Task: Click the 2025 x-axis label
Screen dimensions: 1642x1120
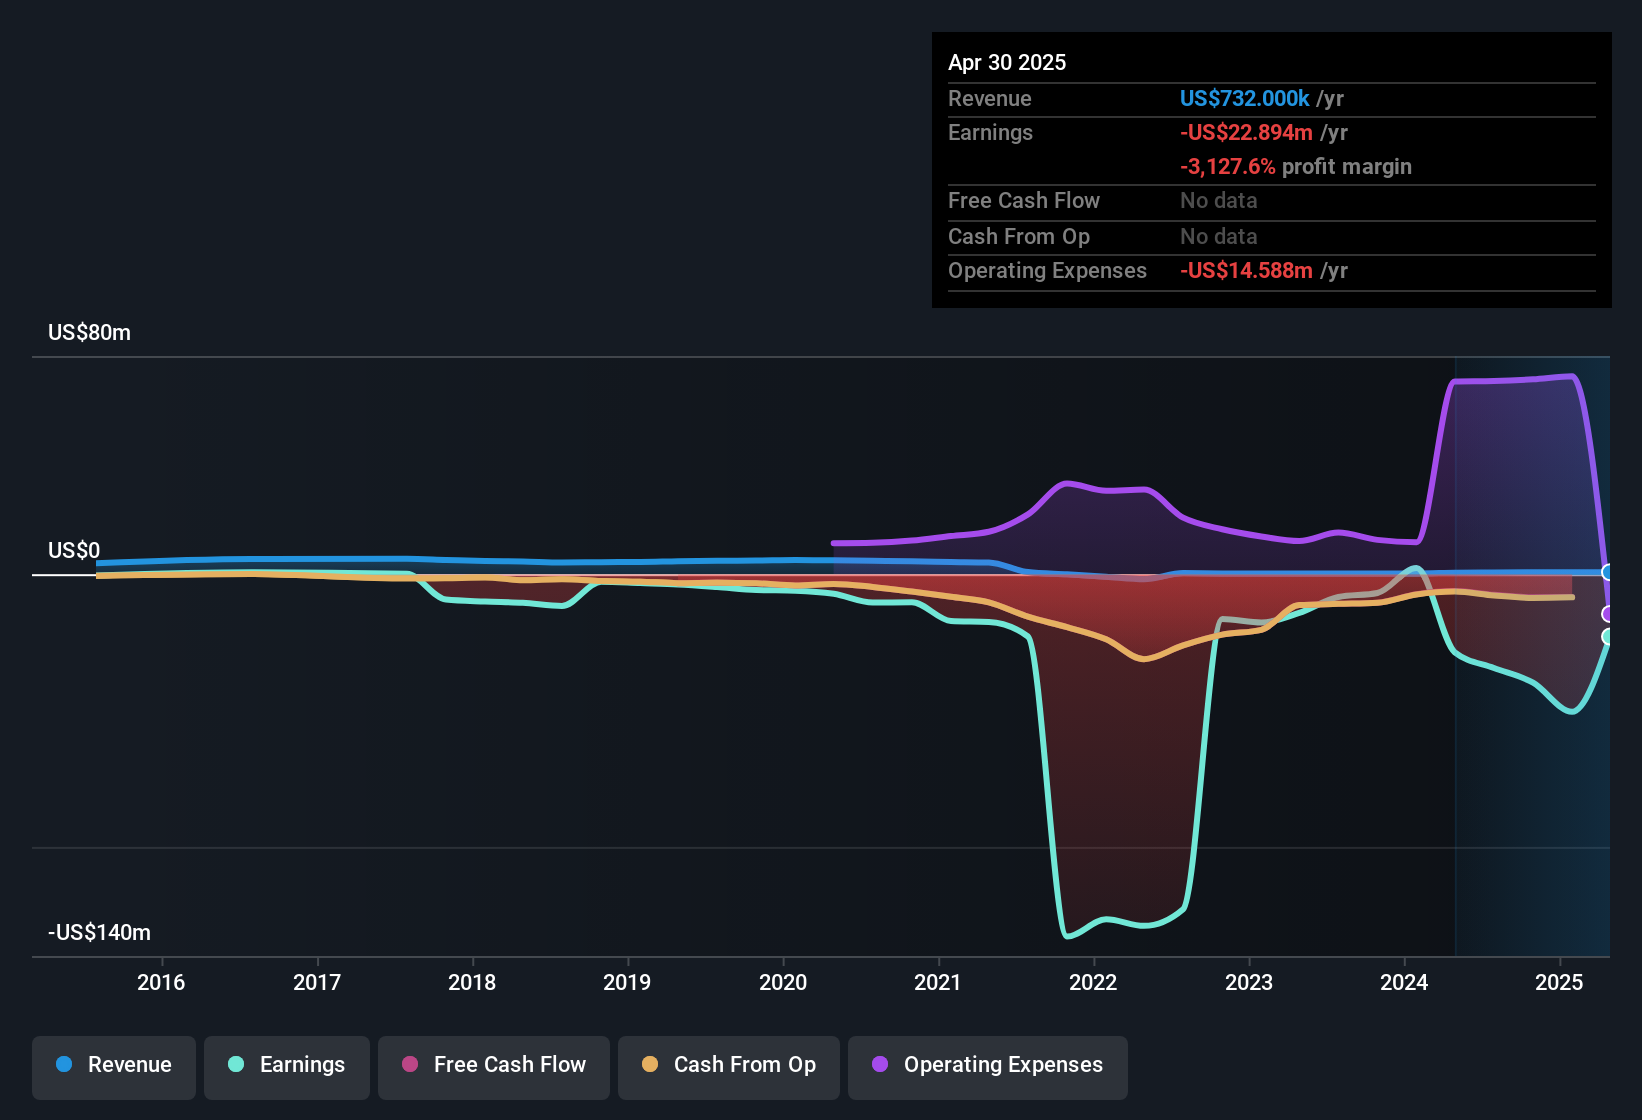Action: pyautogui.click(x=1559, y=982)
